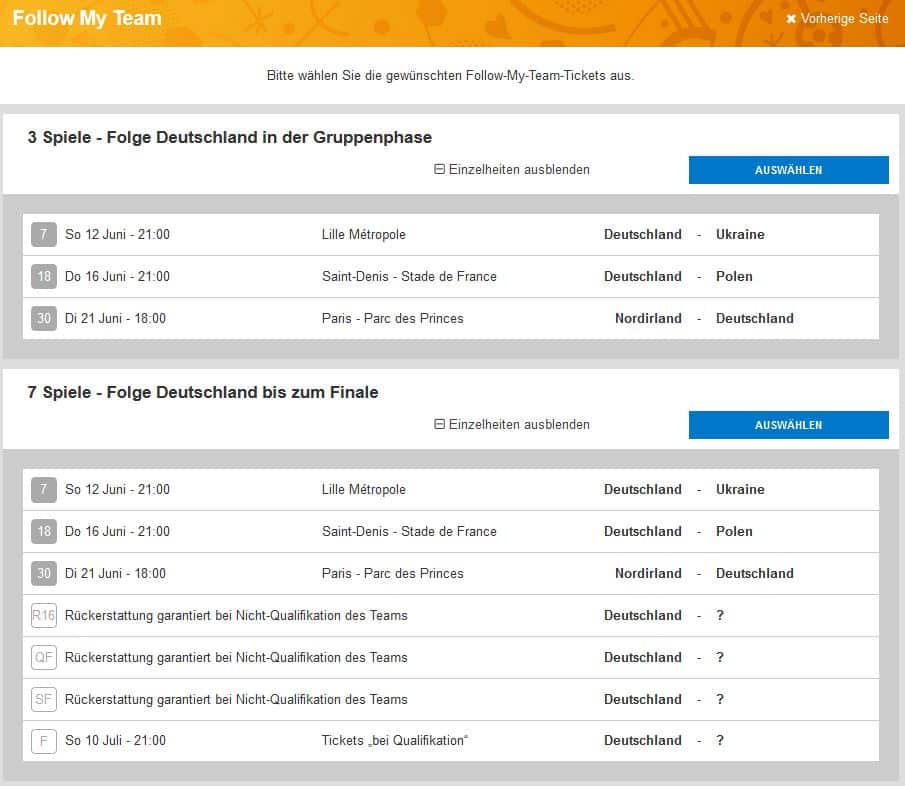Hide details of 7 Spiele bis zum Finale

point(512,425)
